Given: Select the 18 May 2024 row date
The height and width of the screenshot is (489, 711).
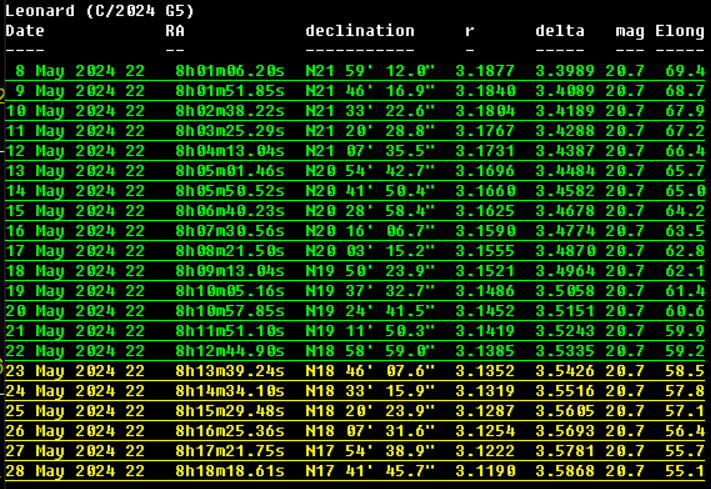Looking at the screenshot, I should click(75, 271).
